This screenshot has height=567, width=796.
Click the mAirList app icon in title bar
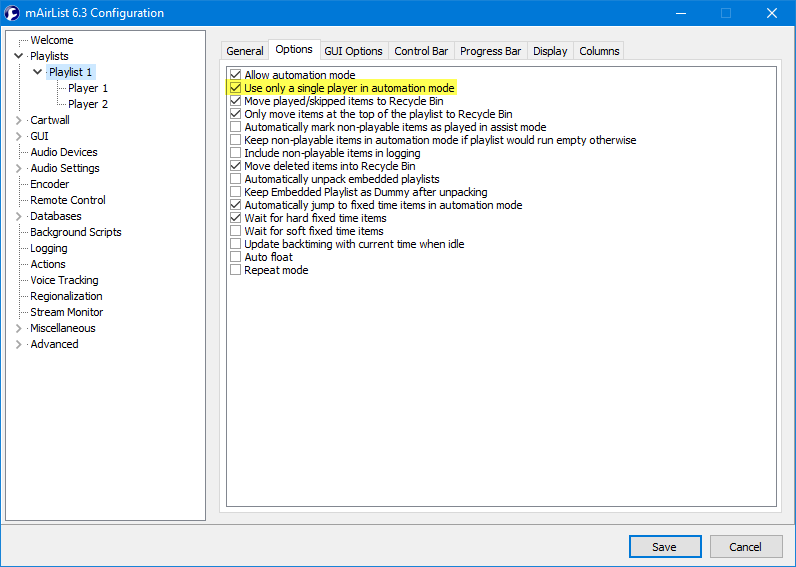(x=12, y=13)
